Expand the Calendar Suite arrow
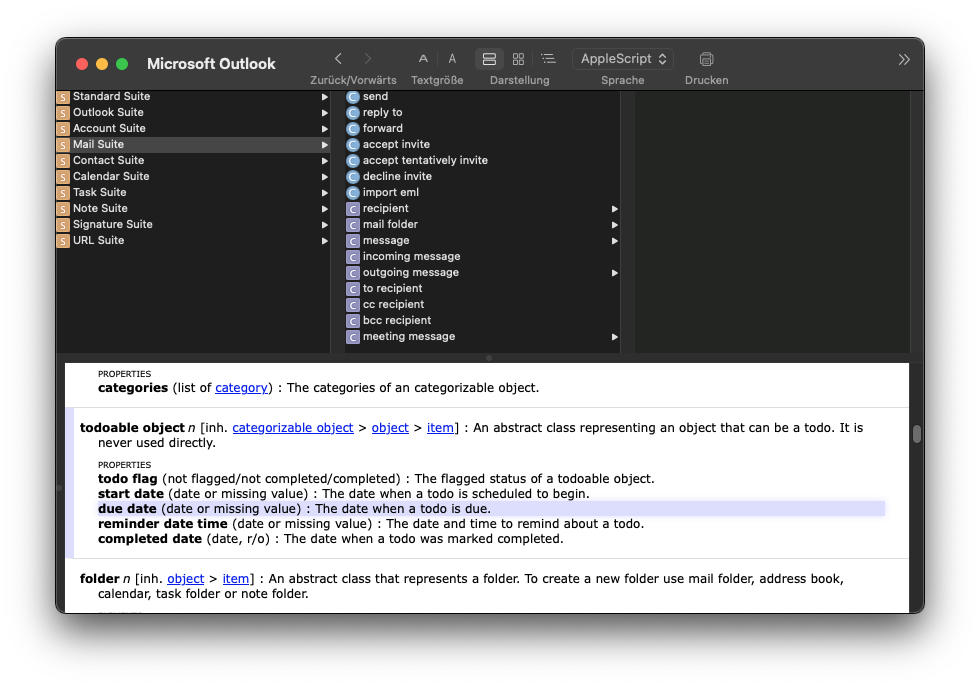 tap(324, 177)
